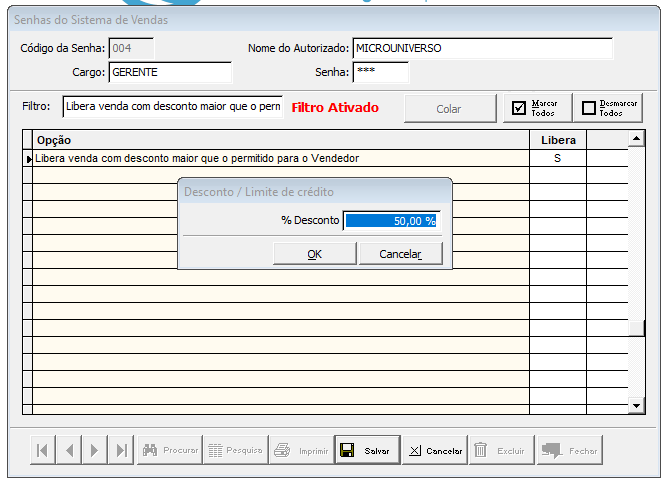Click the Procurar binoculars button

click(170, 450)
